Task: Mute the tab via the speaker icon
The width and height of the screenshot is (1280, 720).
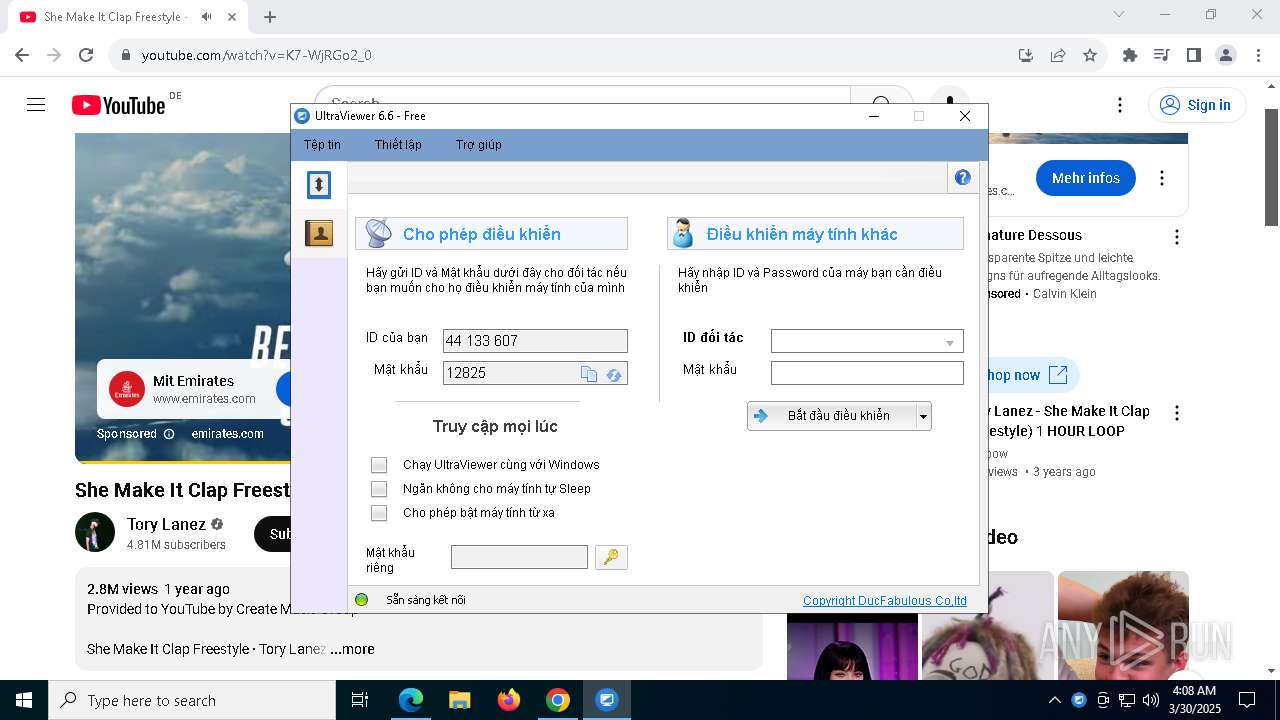Action: point(206,17)
